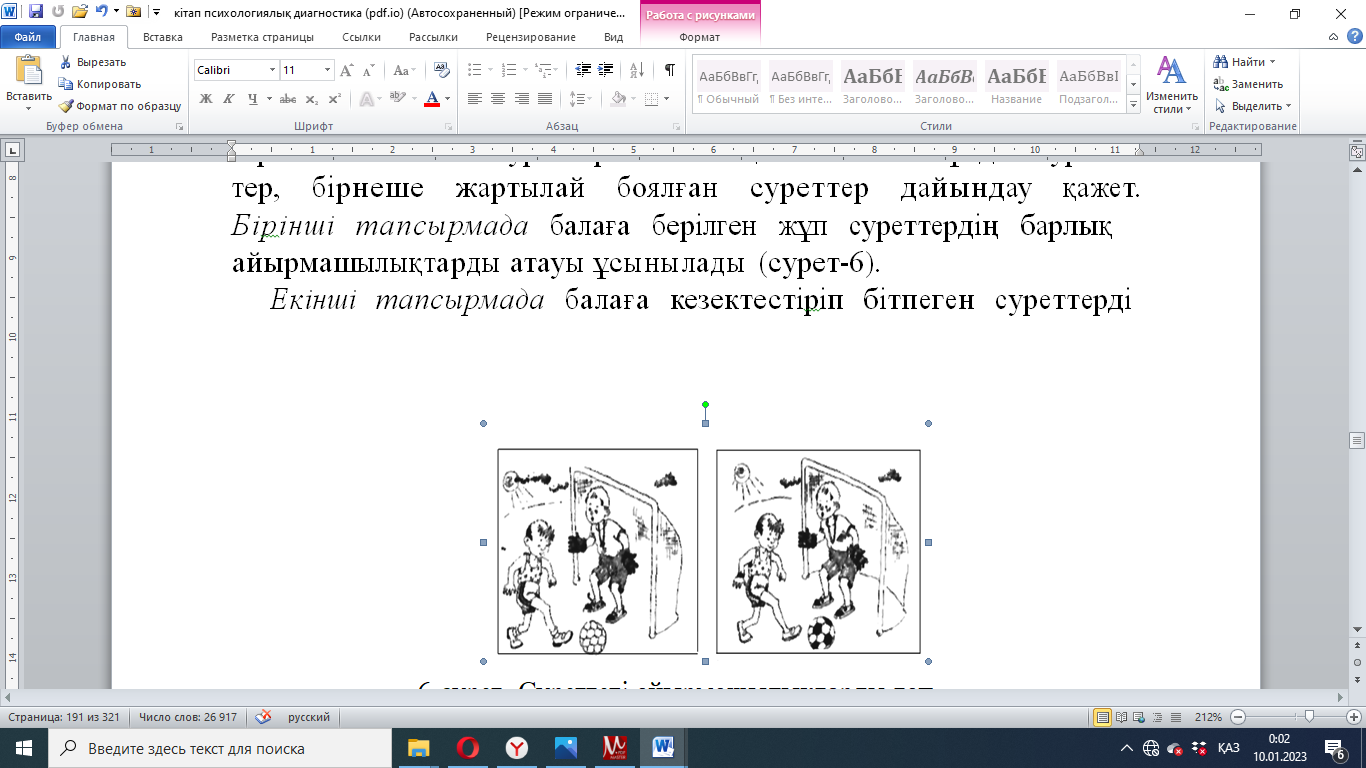The width and height of the screenshot is (1366, 768).
Task: Click the Find binoculars icon
Action: point(1221,62)
